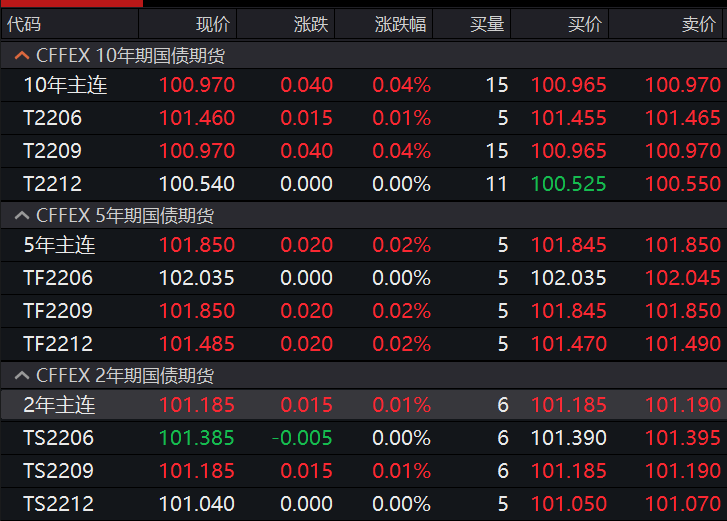The width and height of the screenshot is (727, 521).
Task: Toggle the CFFEX 2年期国债期货 group chevron
Action: [21, 377]
